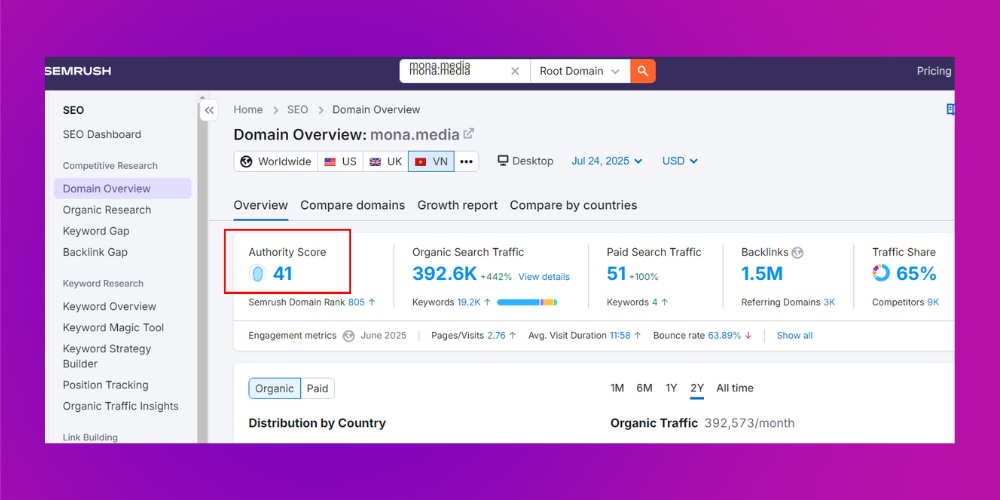Select the All time range
The image size is (1000, 500).
click(735, 388)
